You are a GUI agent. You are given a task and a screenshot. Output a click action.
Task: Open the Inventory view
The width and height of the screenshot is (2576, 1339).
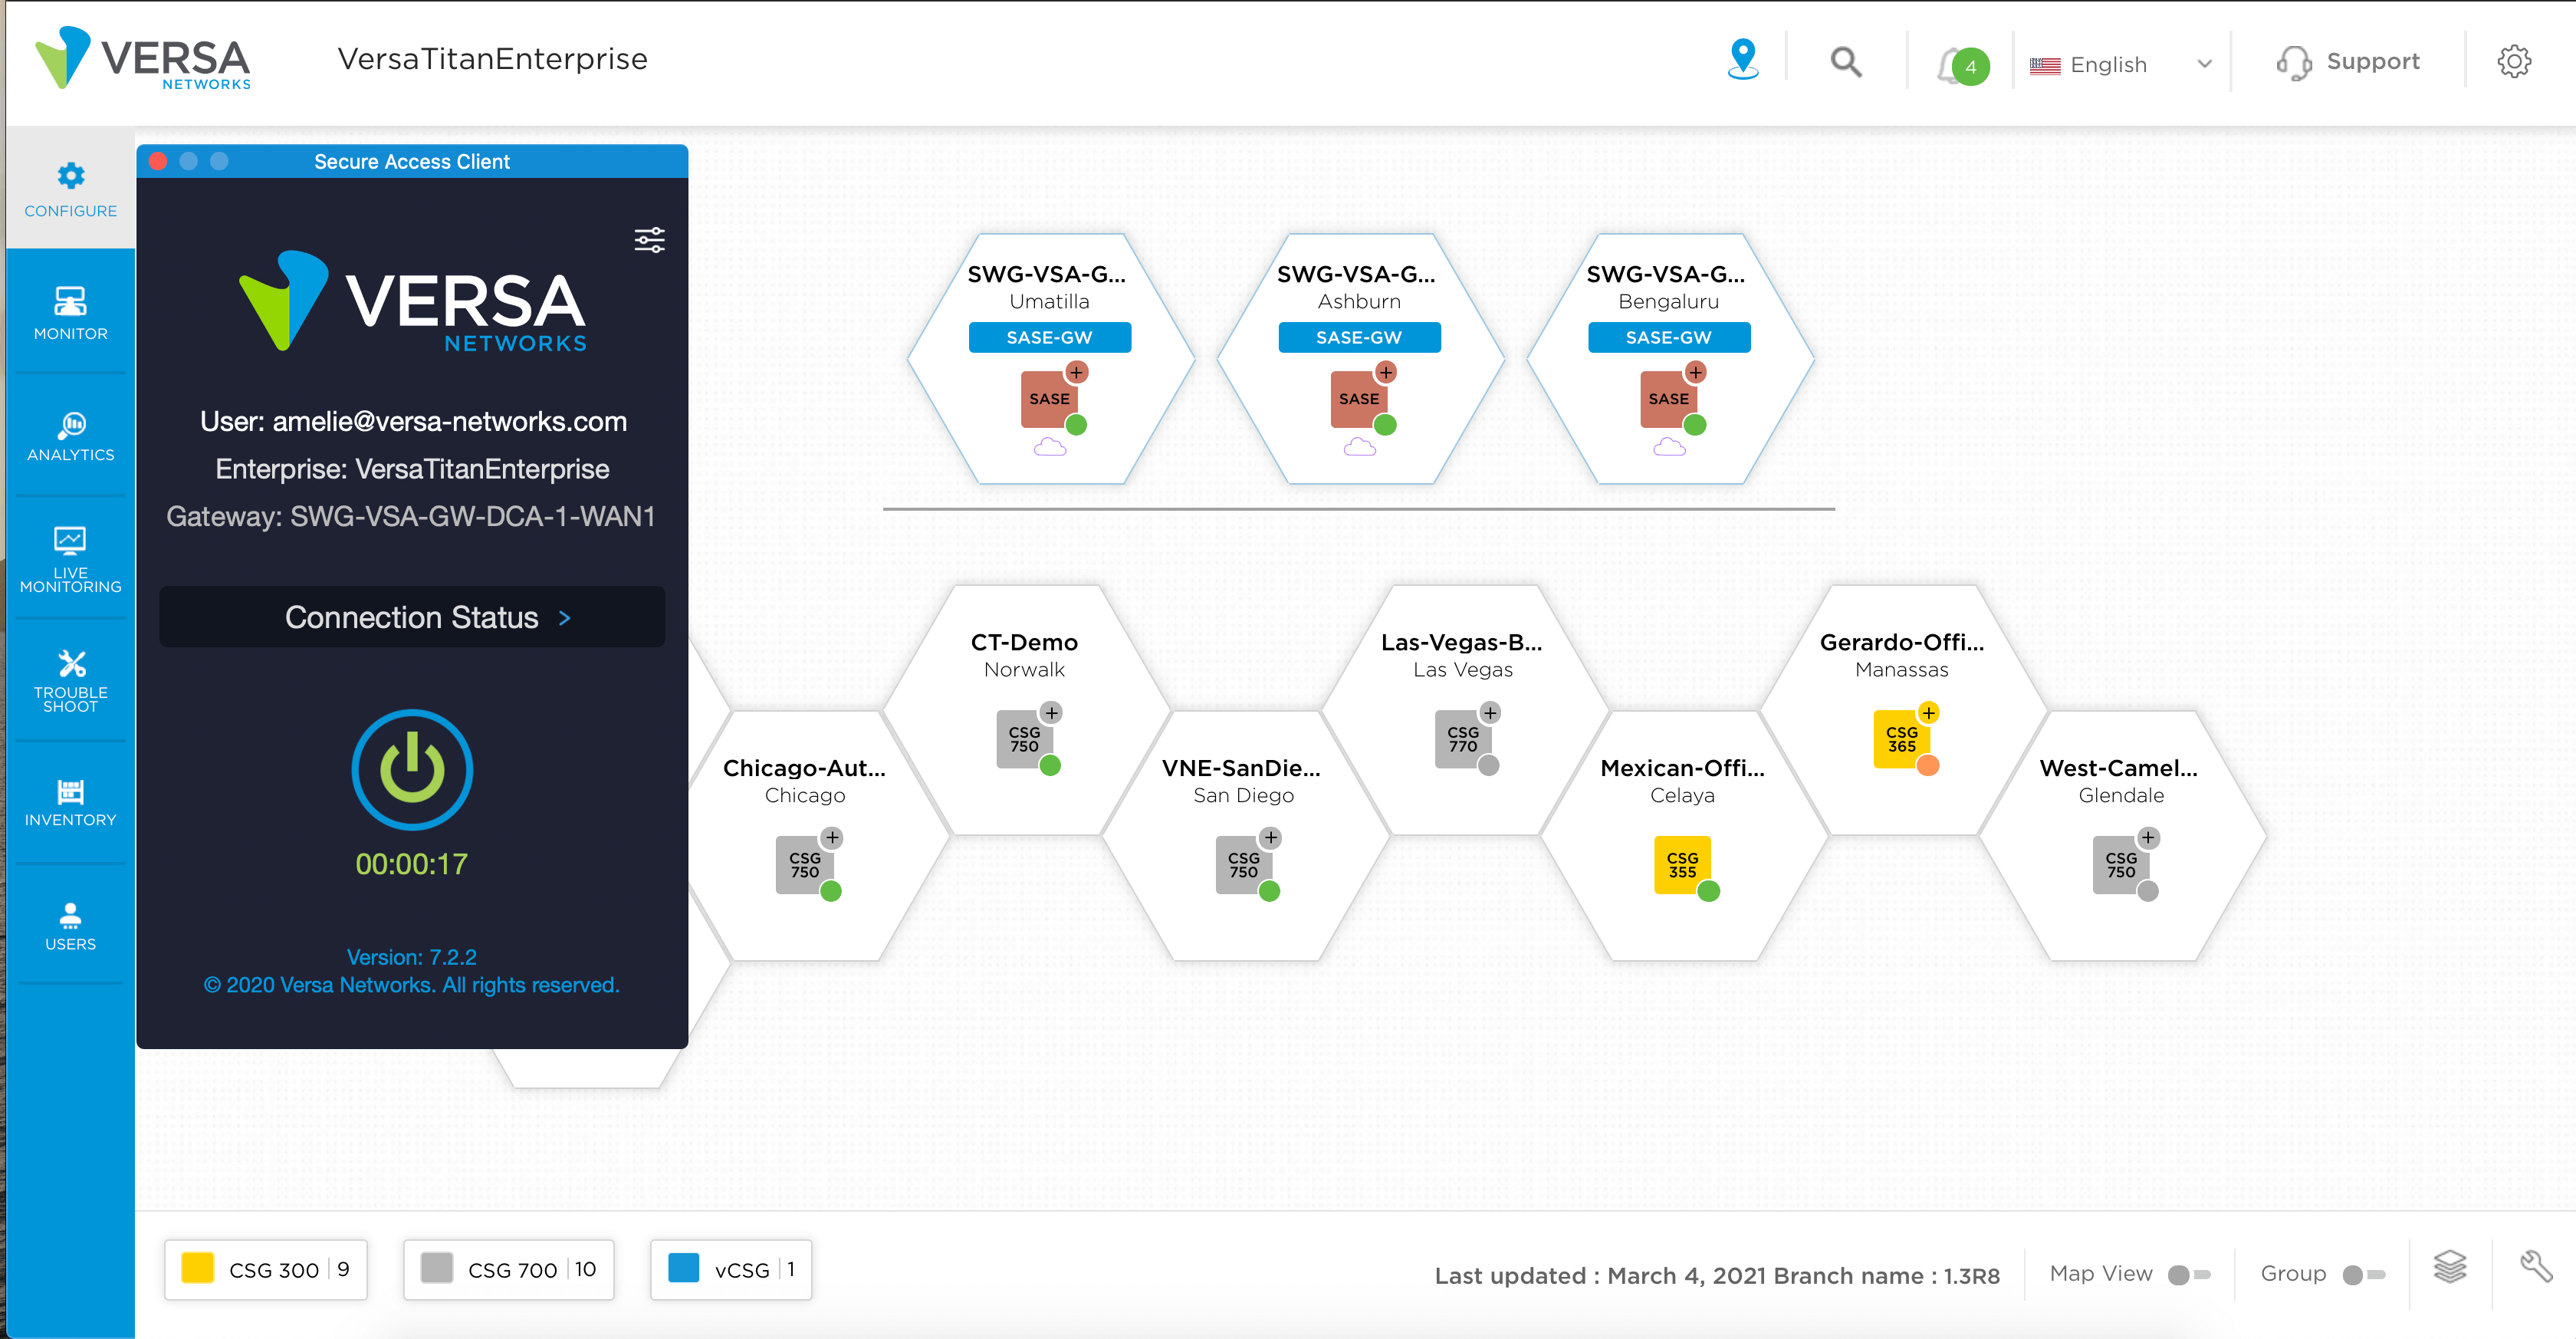(69, 801)
